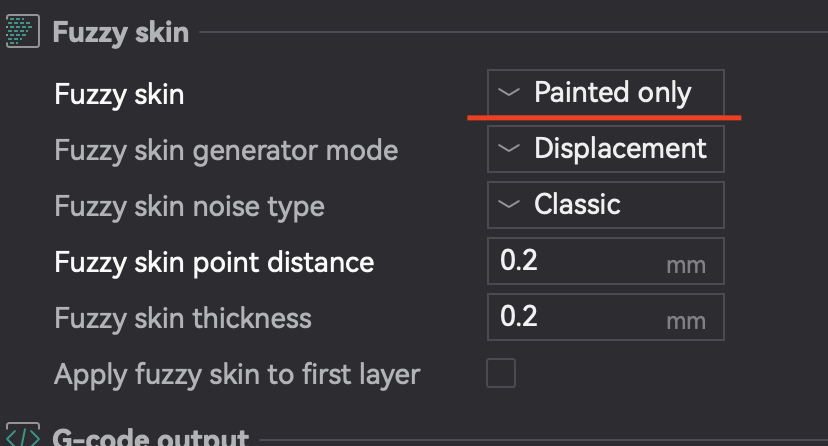Click 'Apply fuzzy skin to first layer' label

point(237,374)
